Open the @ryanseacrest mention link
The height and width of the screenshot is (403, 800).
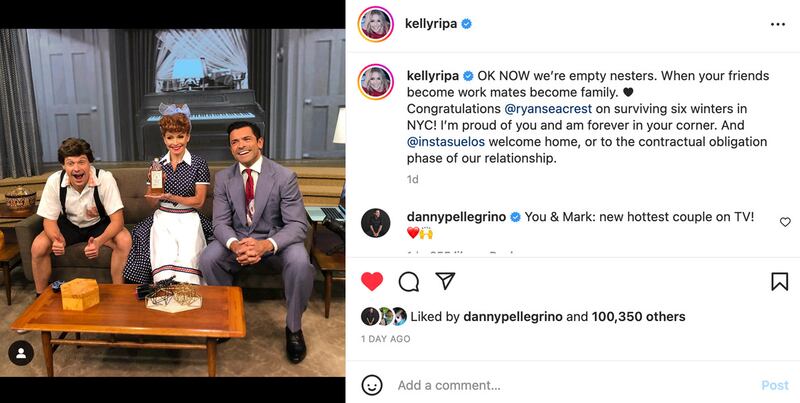(548, 109)
